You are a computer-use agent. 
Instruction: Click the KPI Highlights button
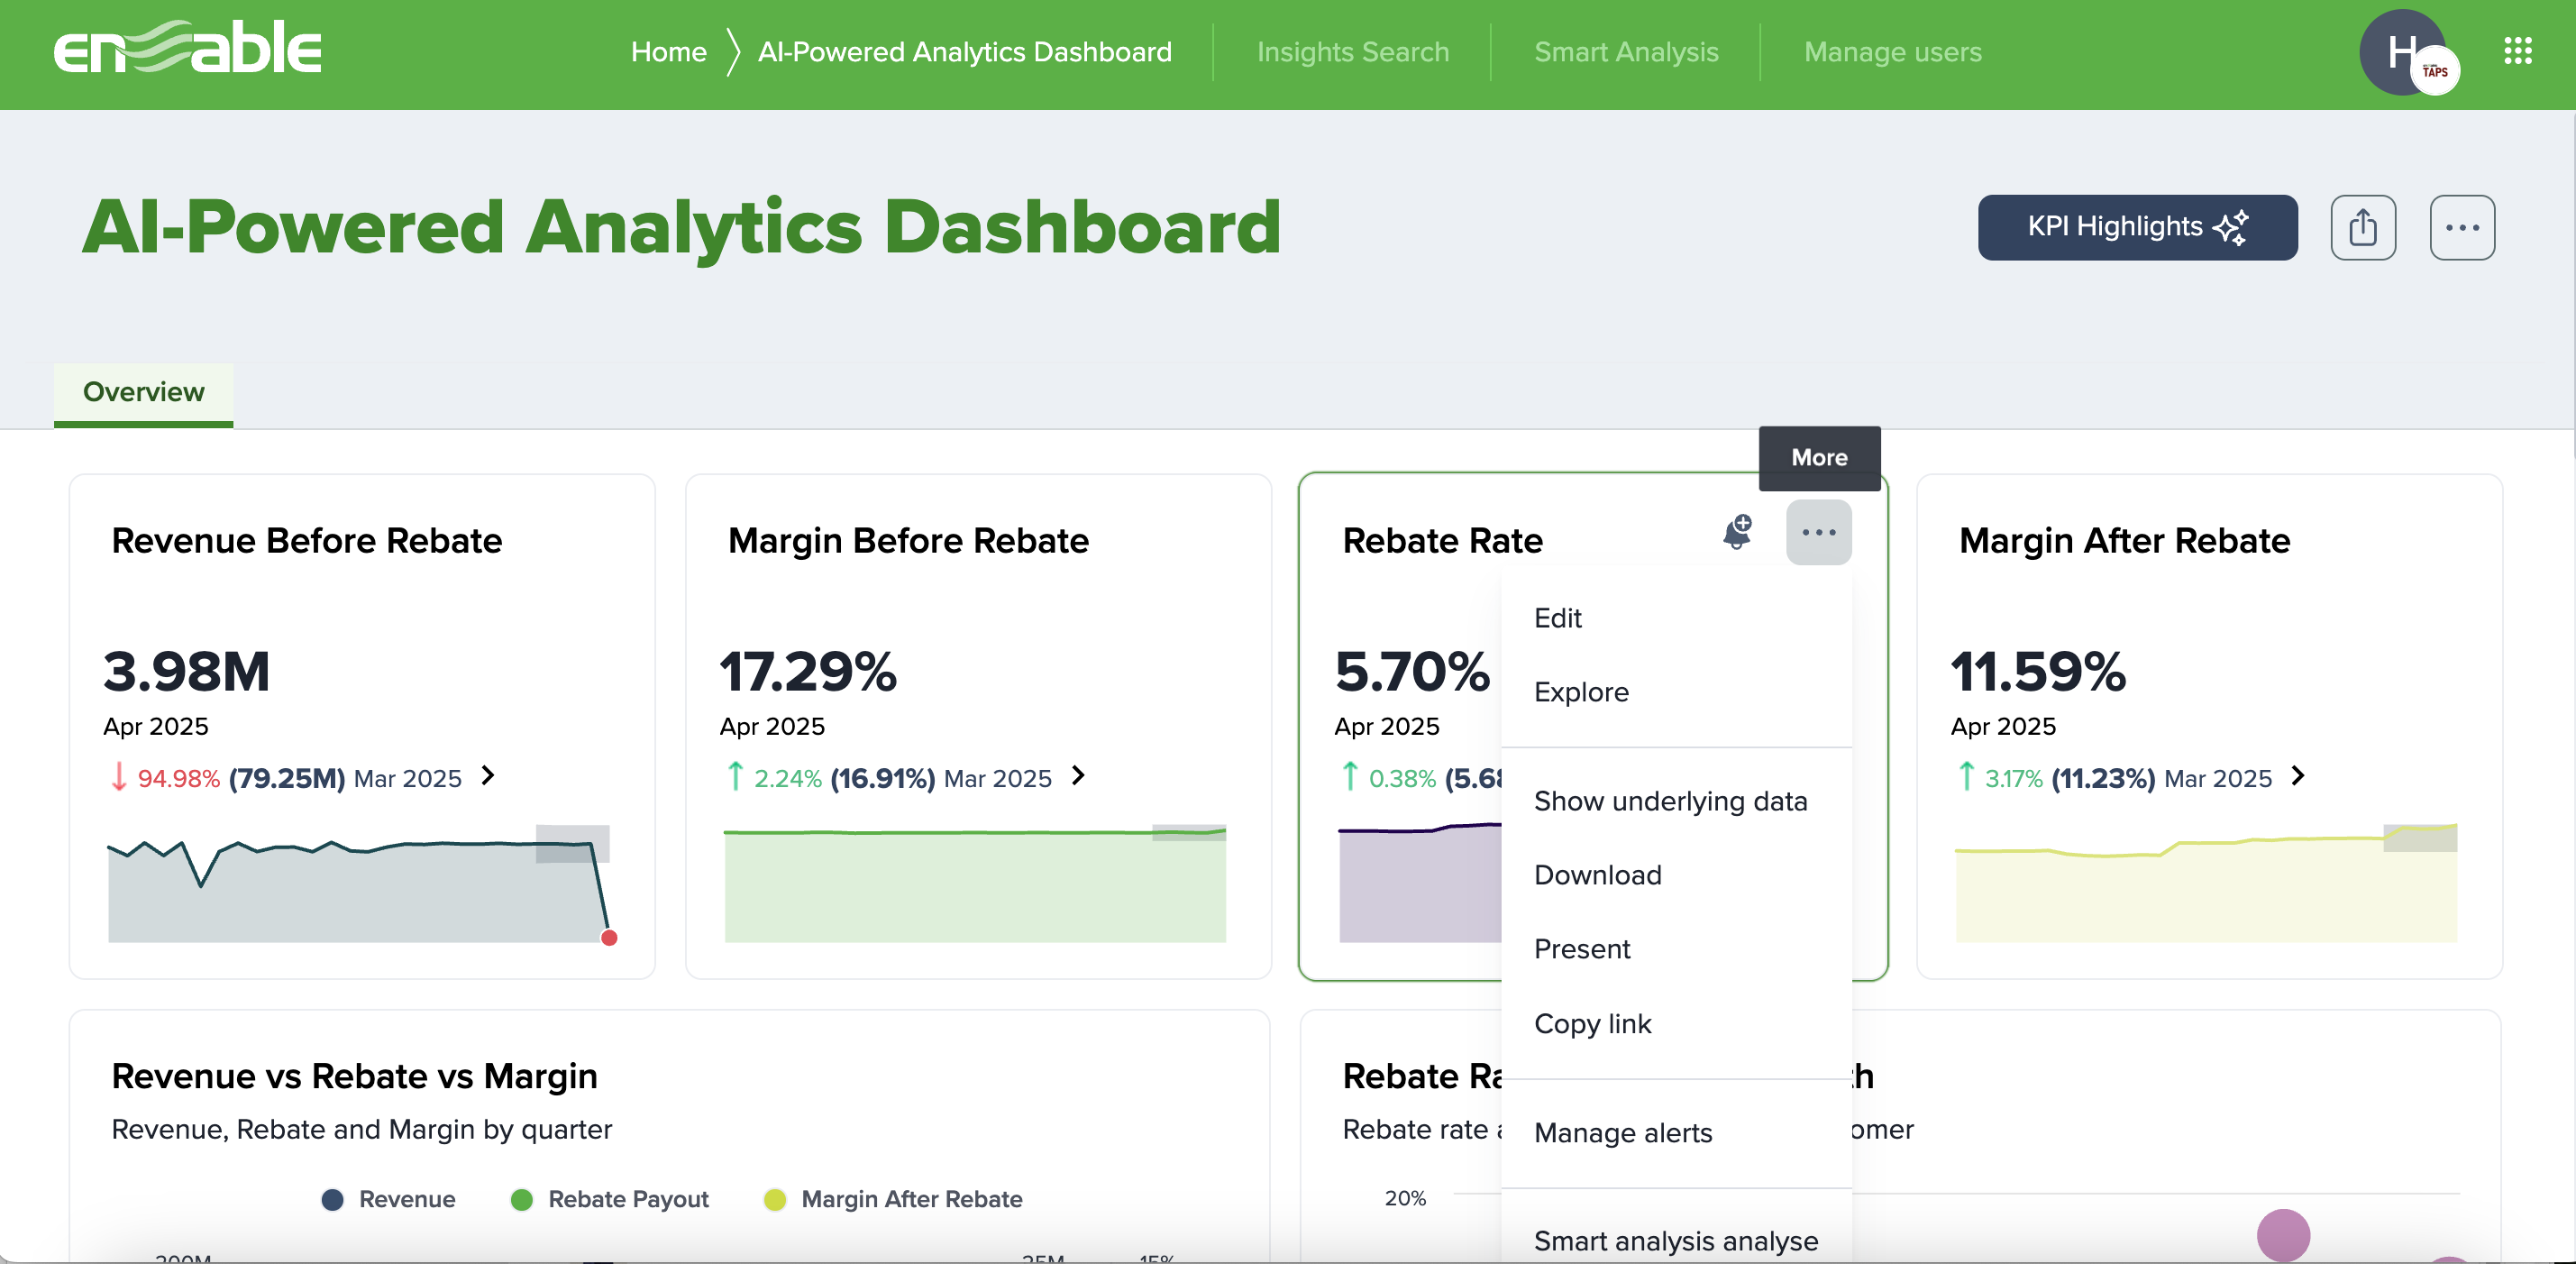[x=2136, y=227]
